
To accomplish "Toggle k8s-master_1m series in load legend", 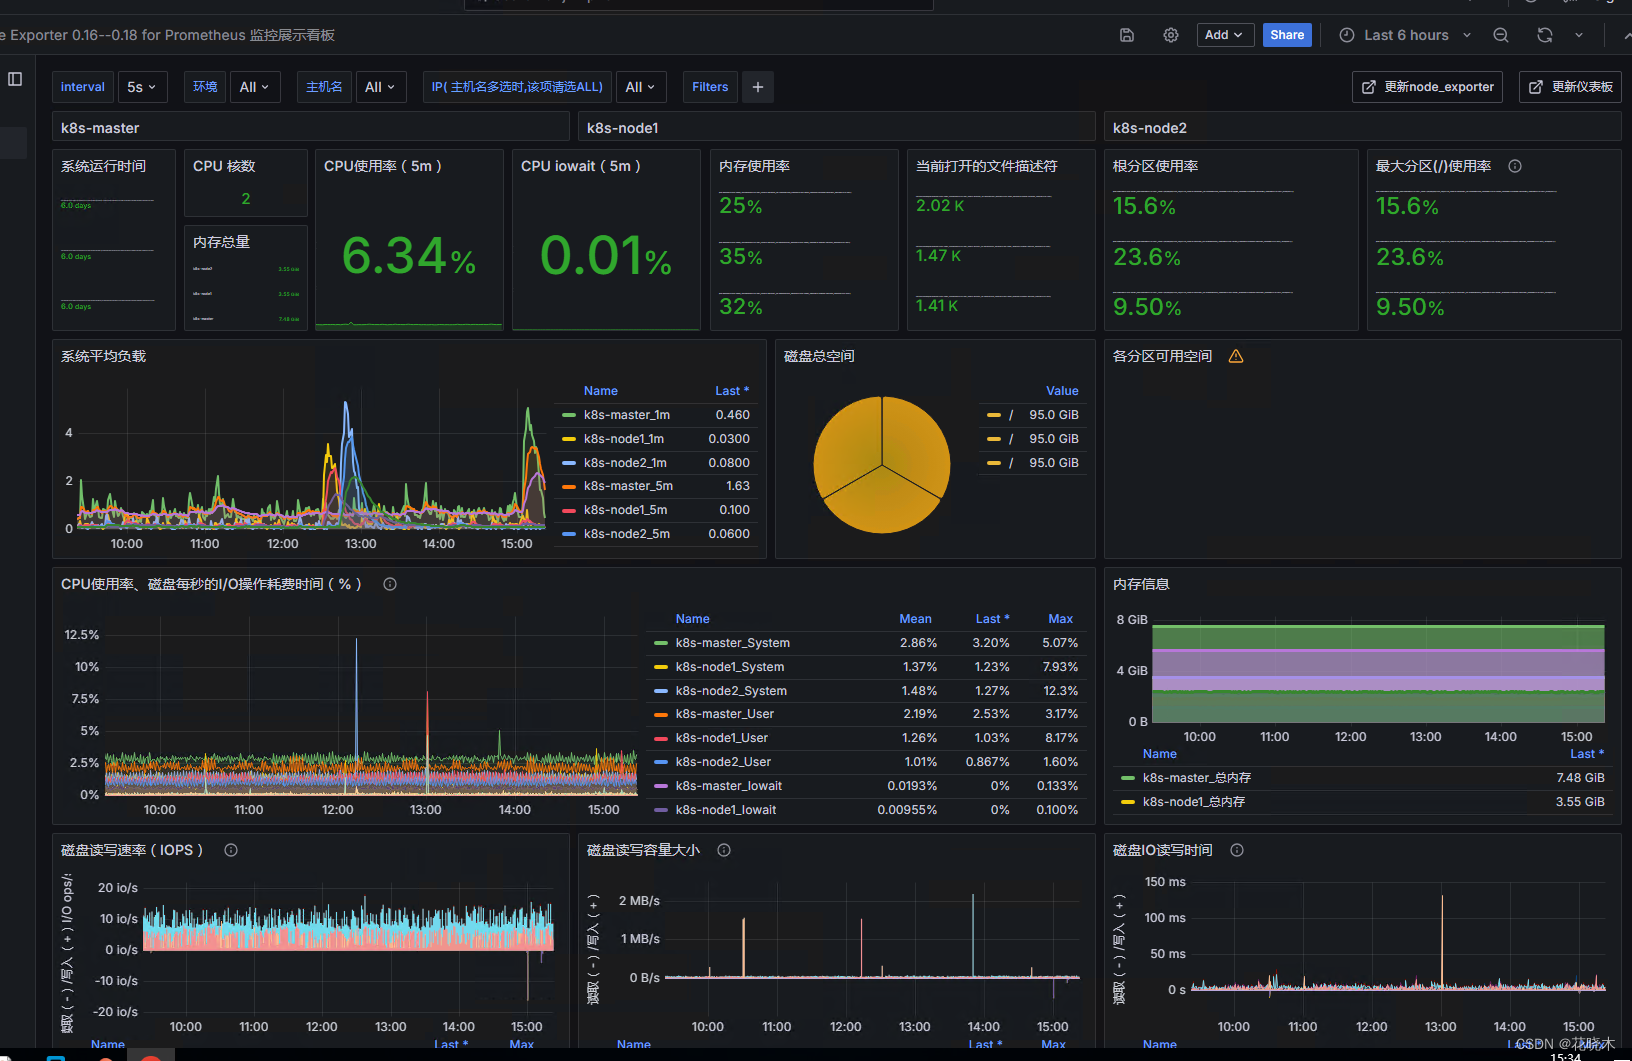I will pyautogui.click(x=627, y=415).
